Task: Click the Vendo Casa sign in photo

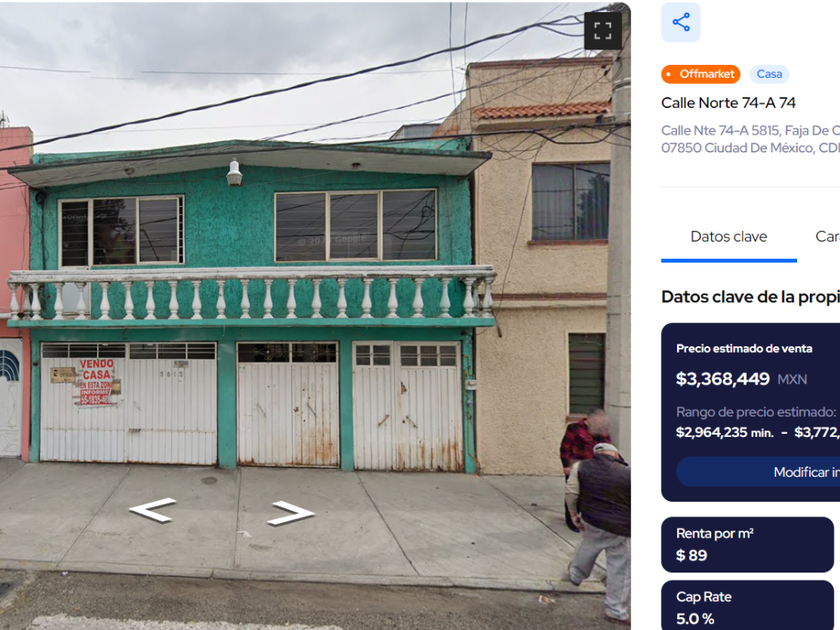Action: coord(96,381)
